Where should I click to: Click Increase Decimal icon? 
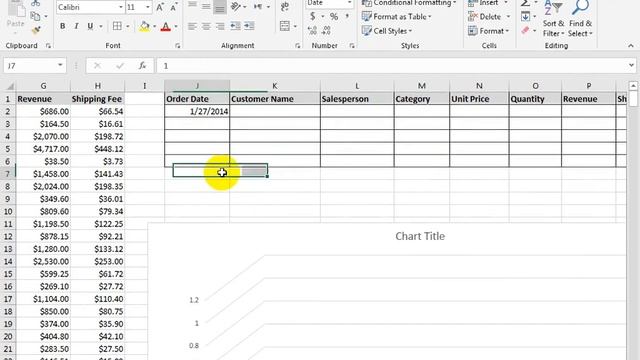[x=312, y=31]
